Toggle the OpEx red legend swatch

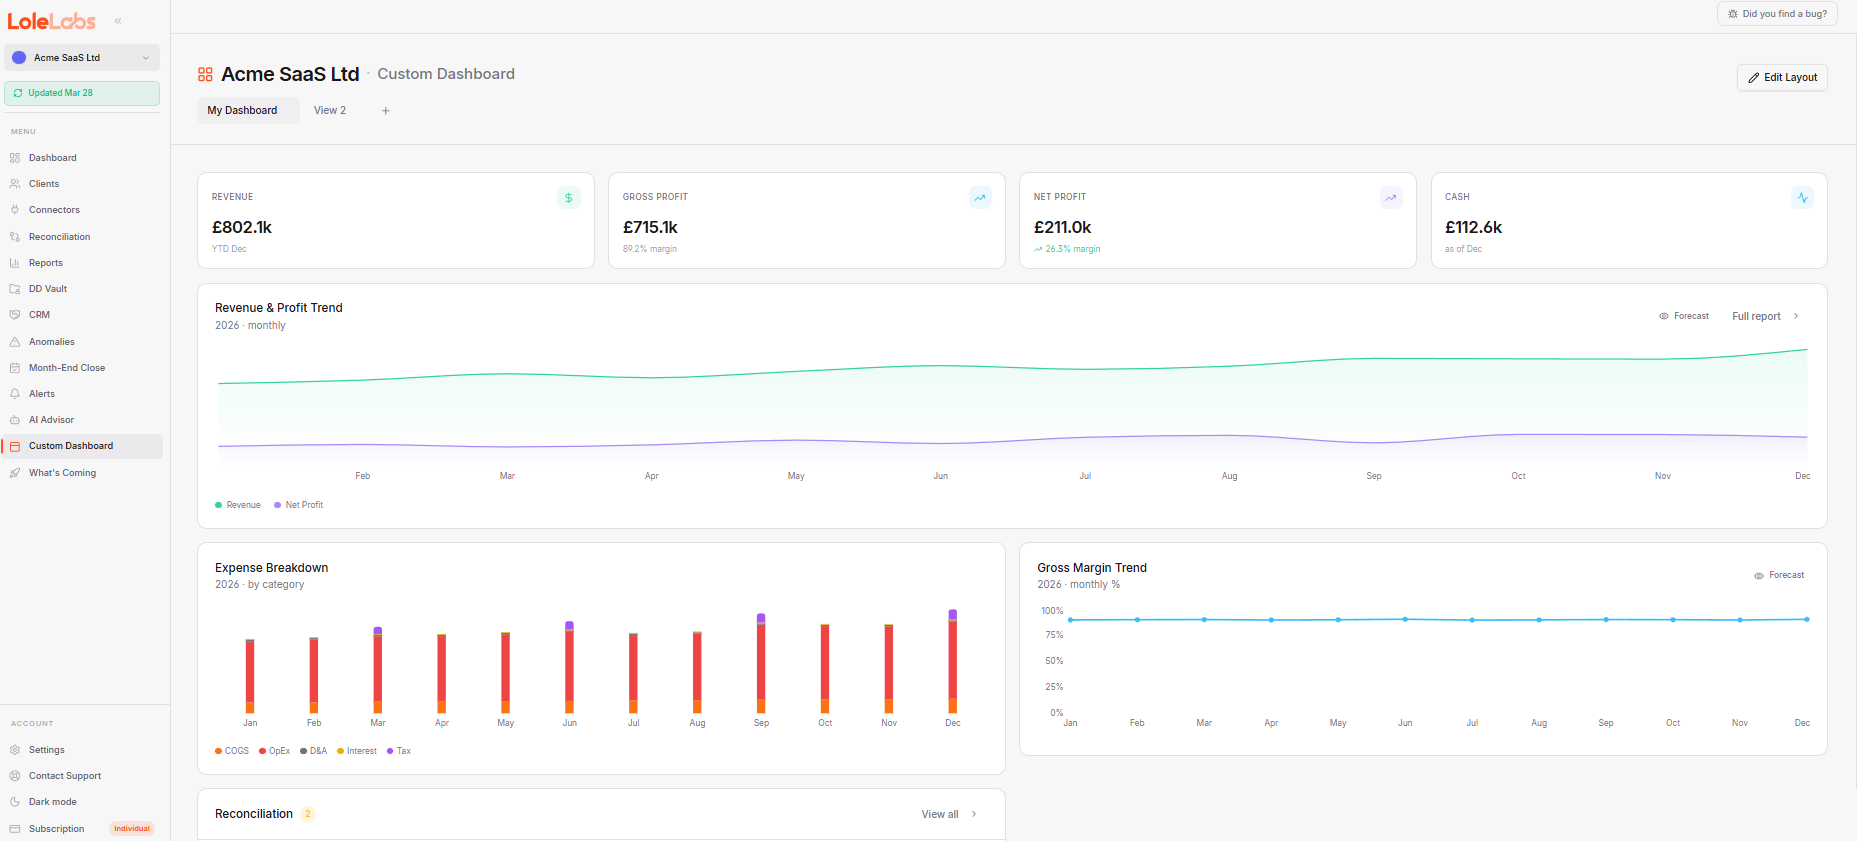point(263,751)
